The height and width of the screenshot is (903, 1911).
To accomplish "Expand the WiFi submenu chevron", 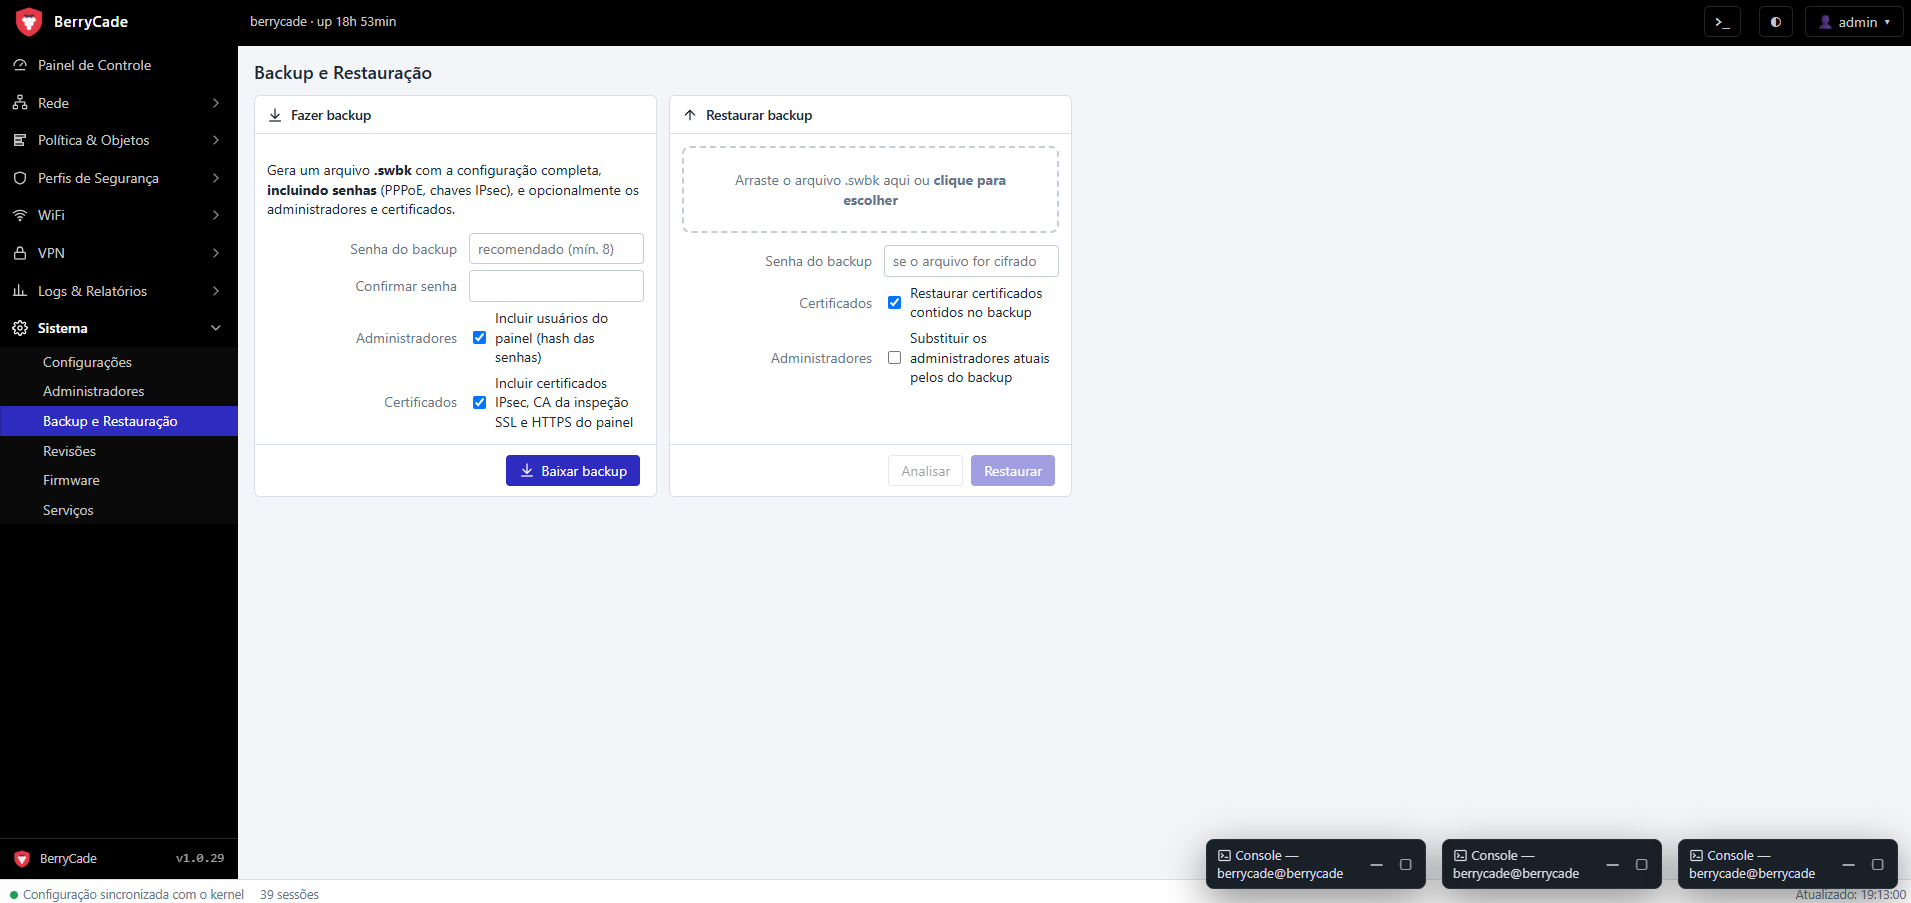I will point(216,215).
